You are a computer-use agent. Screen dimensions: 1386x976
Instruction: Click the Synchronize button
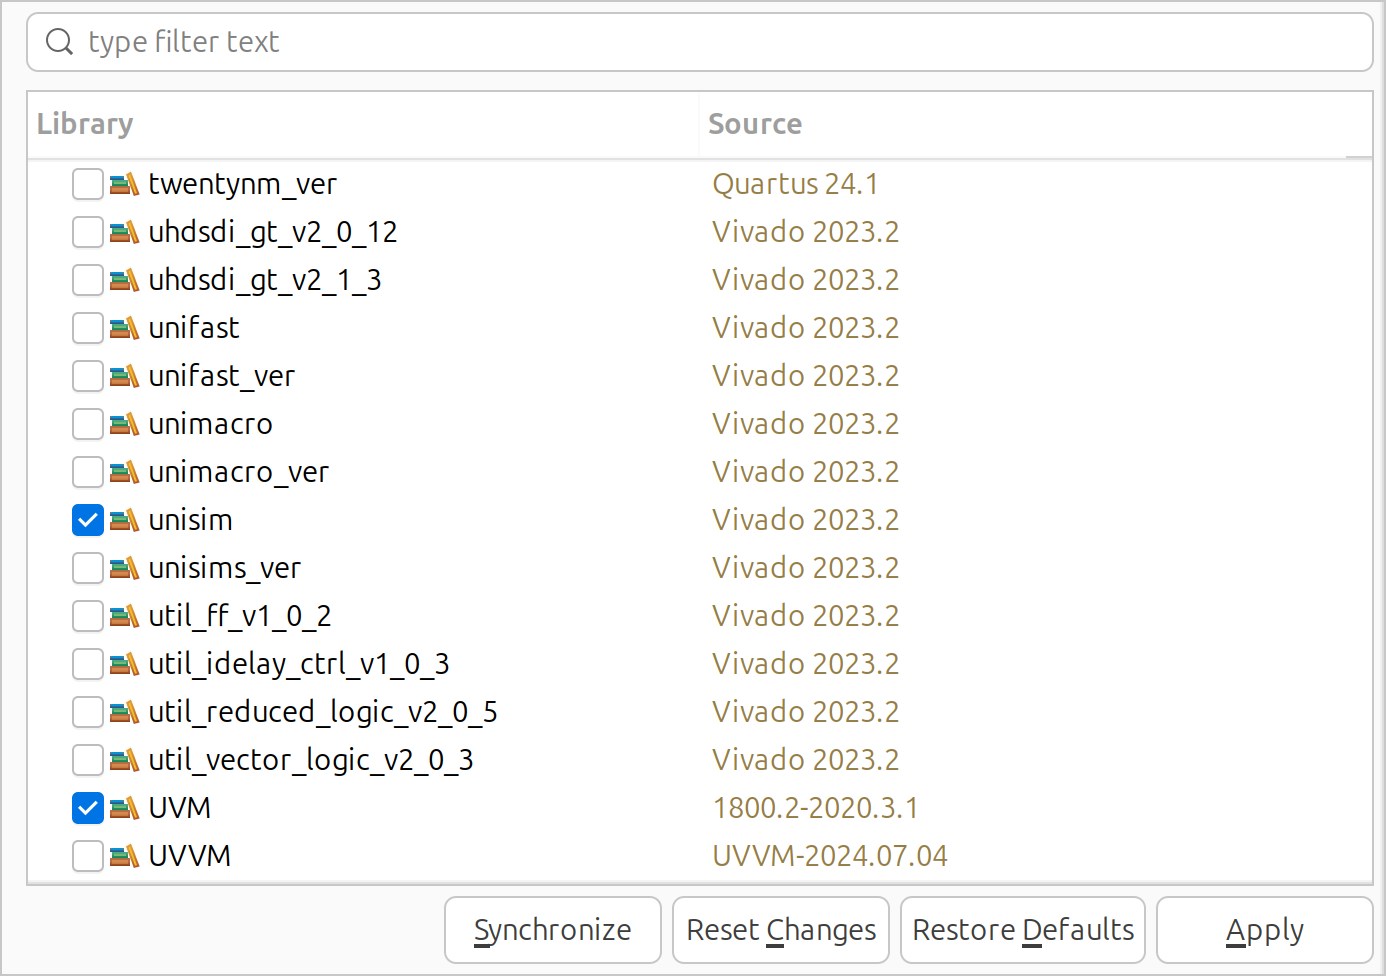coord(553,930)
